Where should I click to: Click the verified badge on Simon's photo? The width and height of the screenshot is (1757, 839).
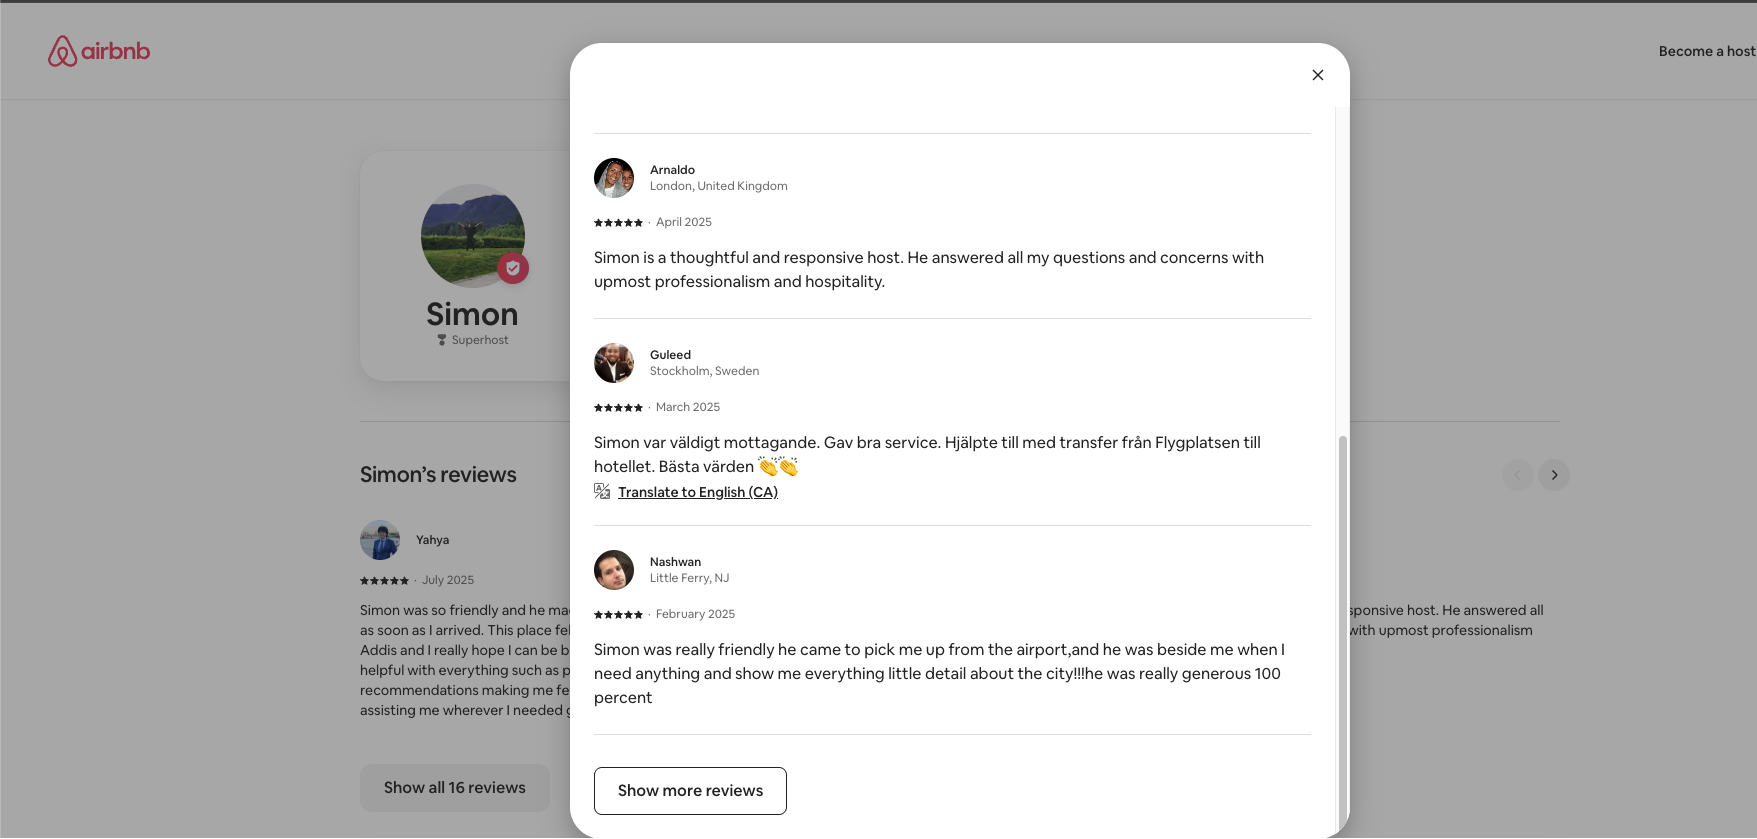point(513,268)
